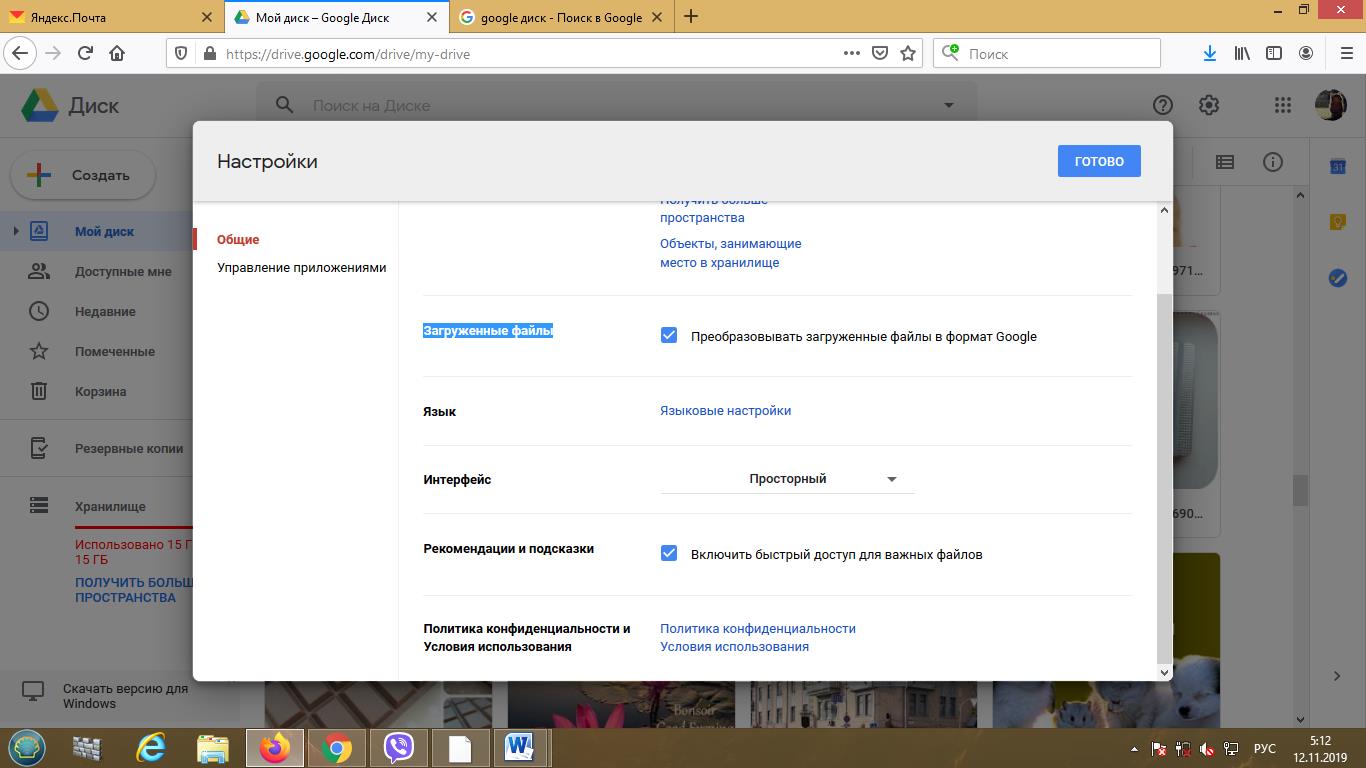Open Google Keep side panel icon
This screenshot has width=1366, height=768.
(x=1338, y=222)
